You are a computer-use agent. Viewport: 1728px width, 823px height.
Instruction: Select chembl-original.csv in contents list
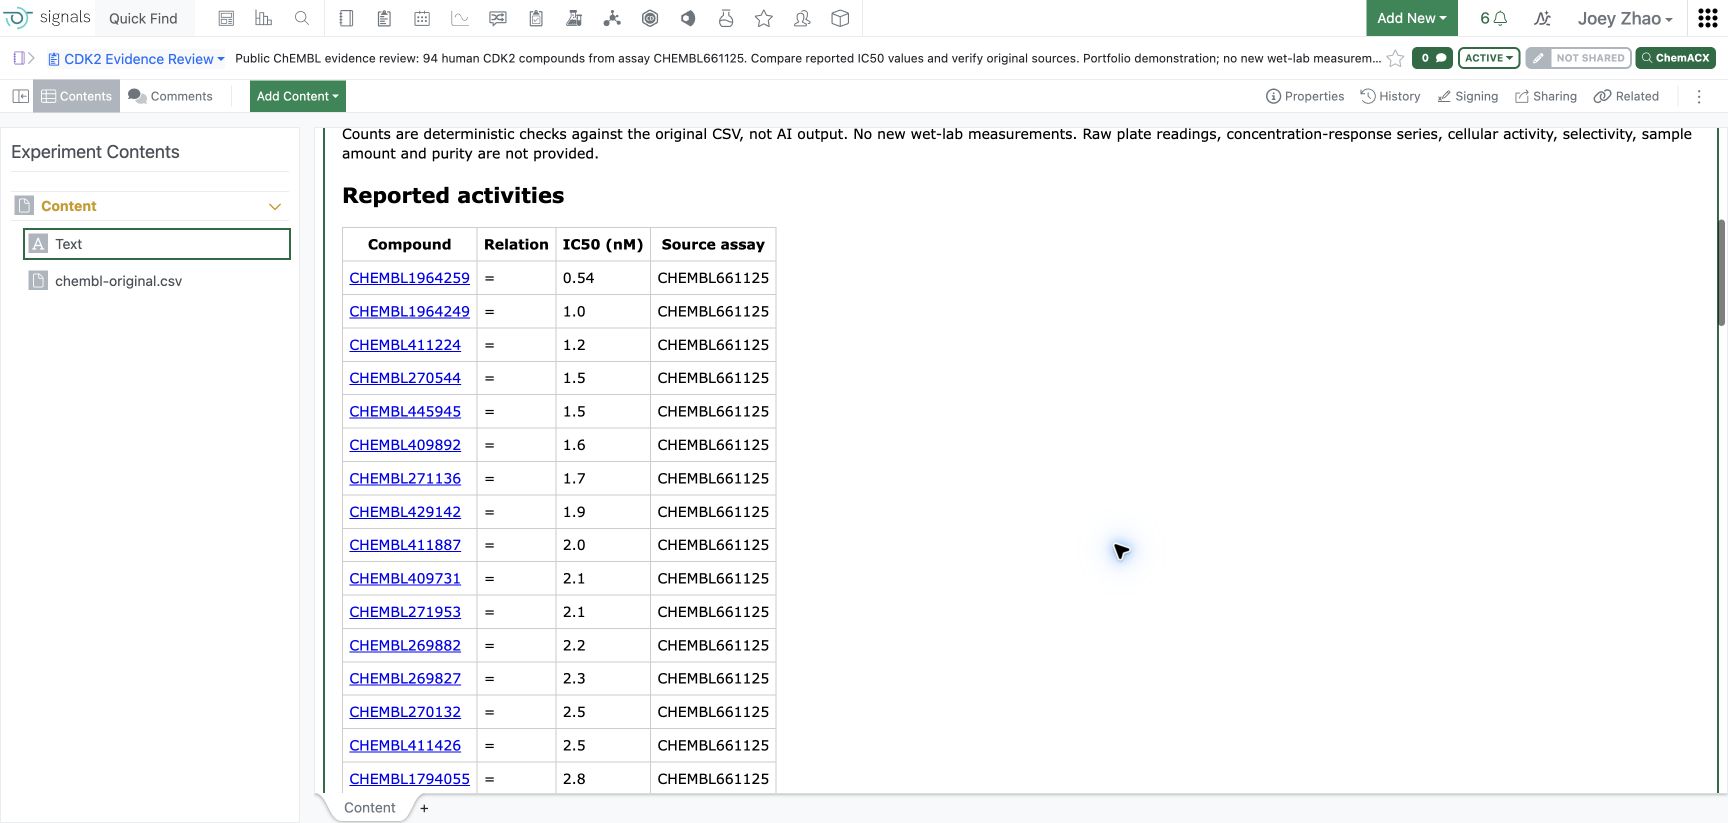pyautogui.click(x=157, y=281)
